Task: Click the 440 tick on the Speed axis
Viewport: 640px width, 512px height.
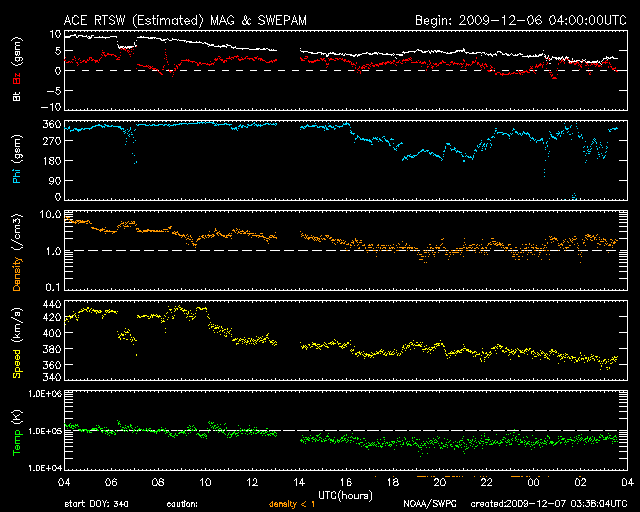Action: [52, 305]
